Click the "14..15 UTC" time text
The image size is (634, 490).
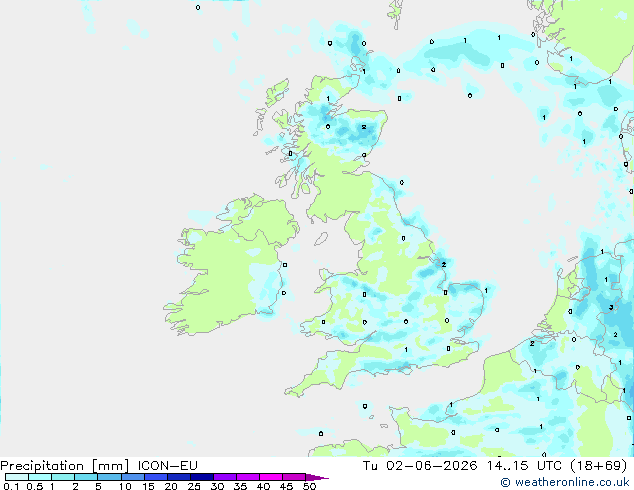[524, 466]
